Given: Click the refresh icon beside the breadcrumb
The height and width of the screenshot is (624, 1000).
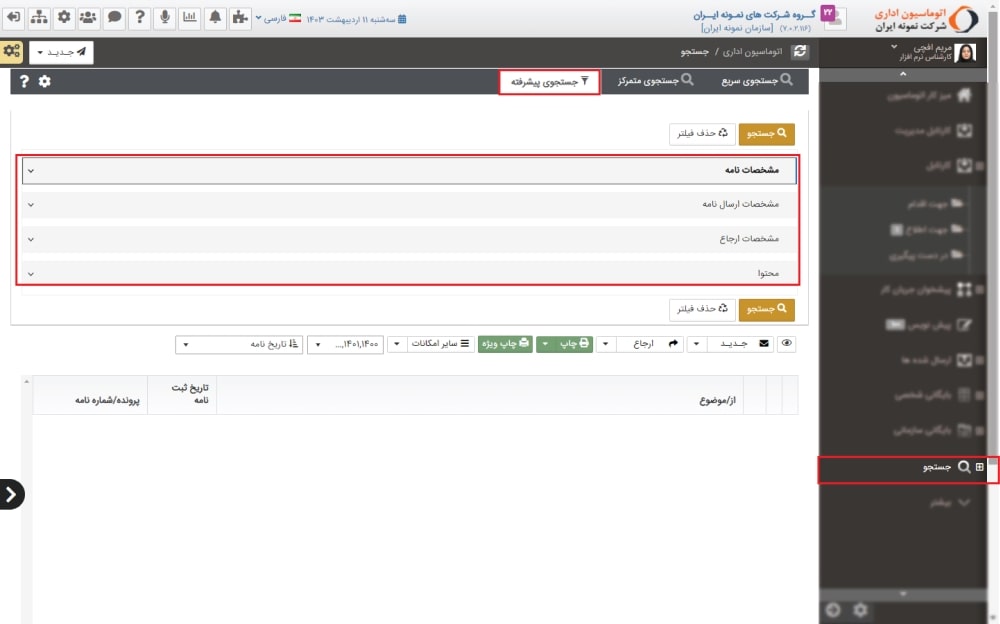Looking at the screenshot, I should (x=799, y=51).
